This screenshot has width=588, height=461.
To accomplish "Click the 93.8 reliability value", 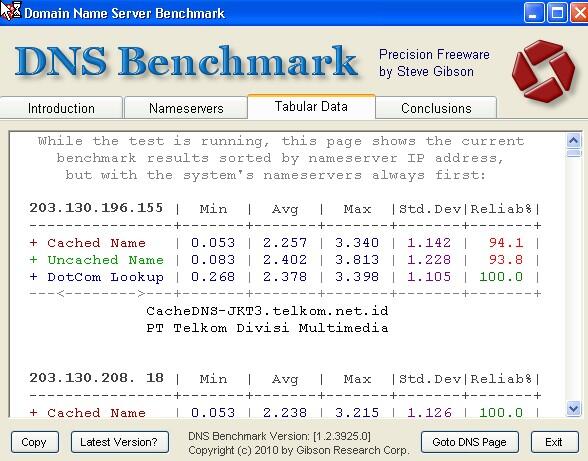I will pos(506,260).
